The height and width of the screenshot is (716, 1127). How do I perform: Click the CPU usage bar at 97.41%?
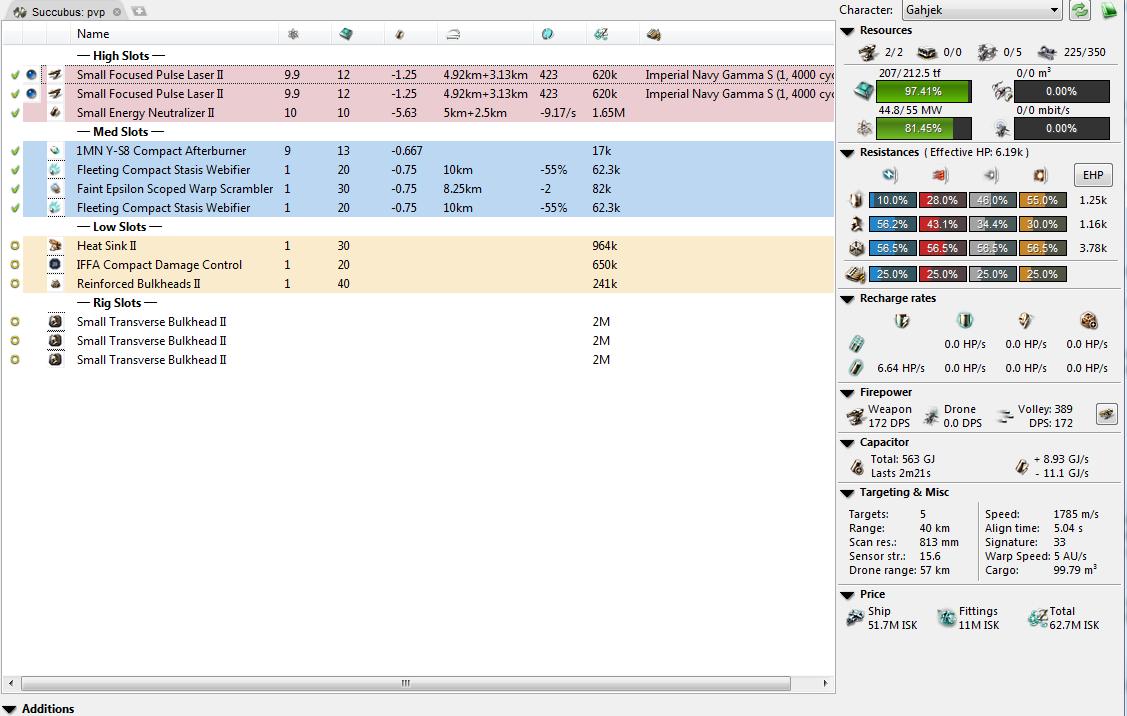pos(924,91)
